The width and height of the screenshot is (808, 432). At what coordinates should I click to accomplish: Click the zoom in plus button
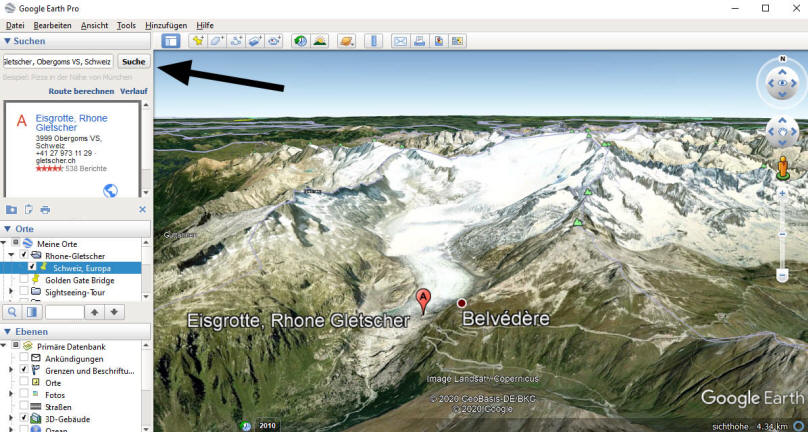tap(782, 193)
